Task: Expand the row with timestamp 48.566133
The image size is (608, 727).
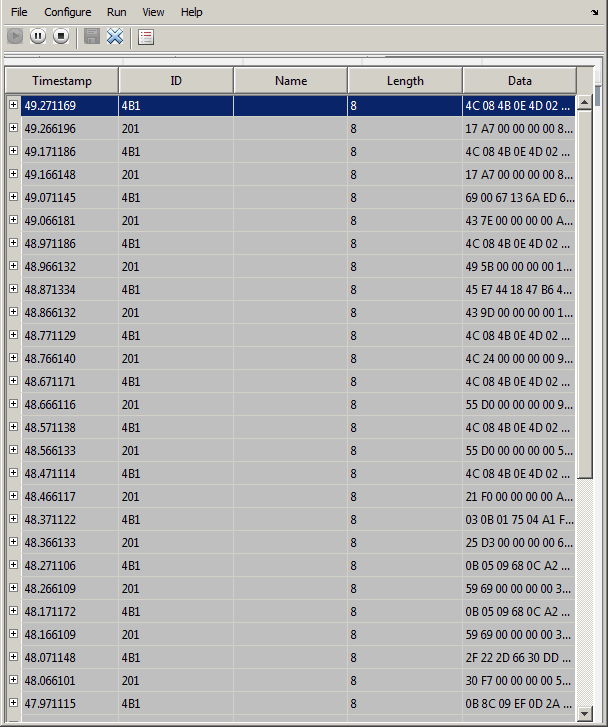Action: click(x=13, y=450)
